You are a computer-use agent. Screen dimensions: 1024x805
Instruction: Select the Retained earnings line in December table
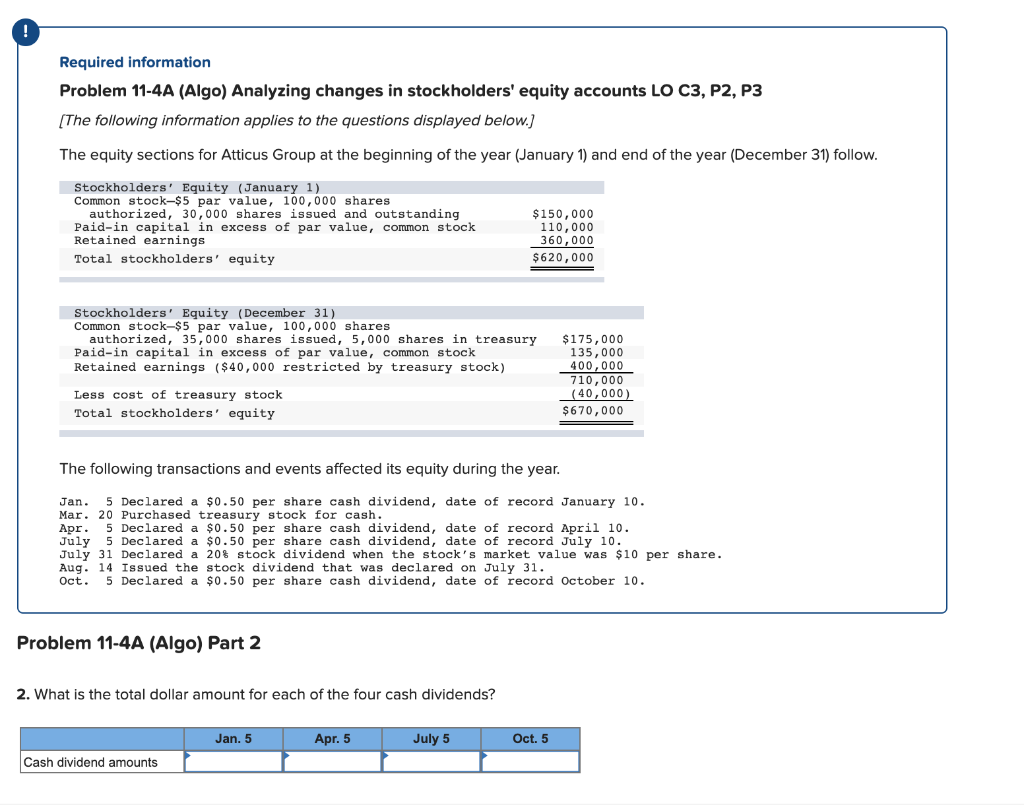[x=282, y=365]
